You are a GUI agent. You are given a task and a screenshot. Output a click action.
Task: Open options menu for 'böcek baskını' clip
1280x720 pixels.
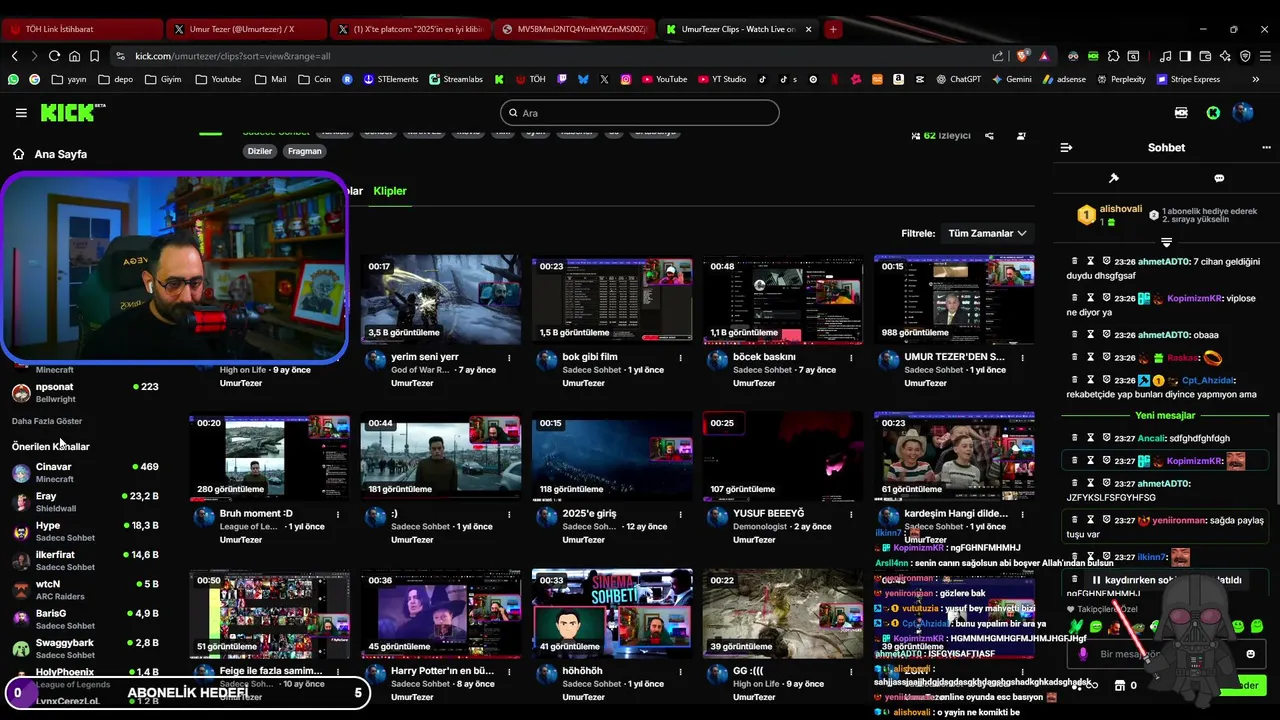tap(851, 358)
